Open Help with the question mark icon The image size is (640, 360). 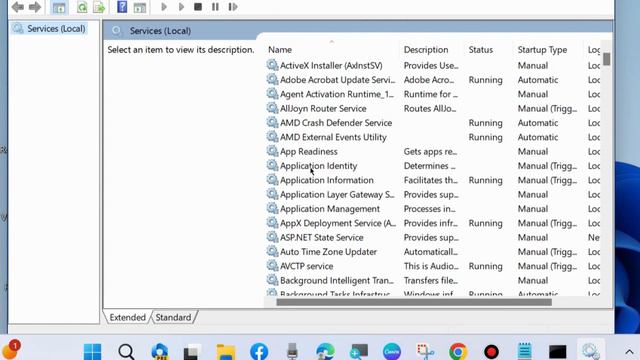click(x=122, y=7)
